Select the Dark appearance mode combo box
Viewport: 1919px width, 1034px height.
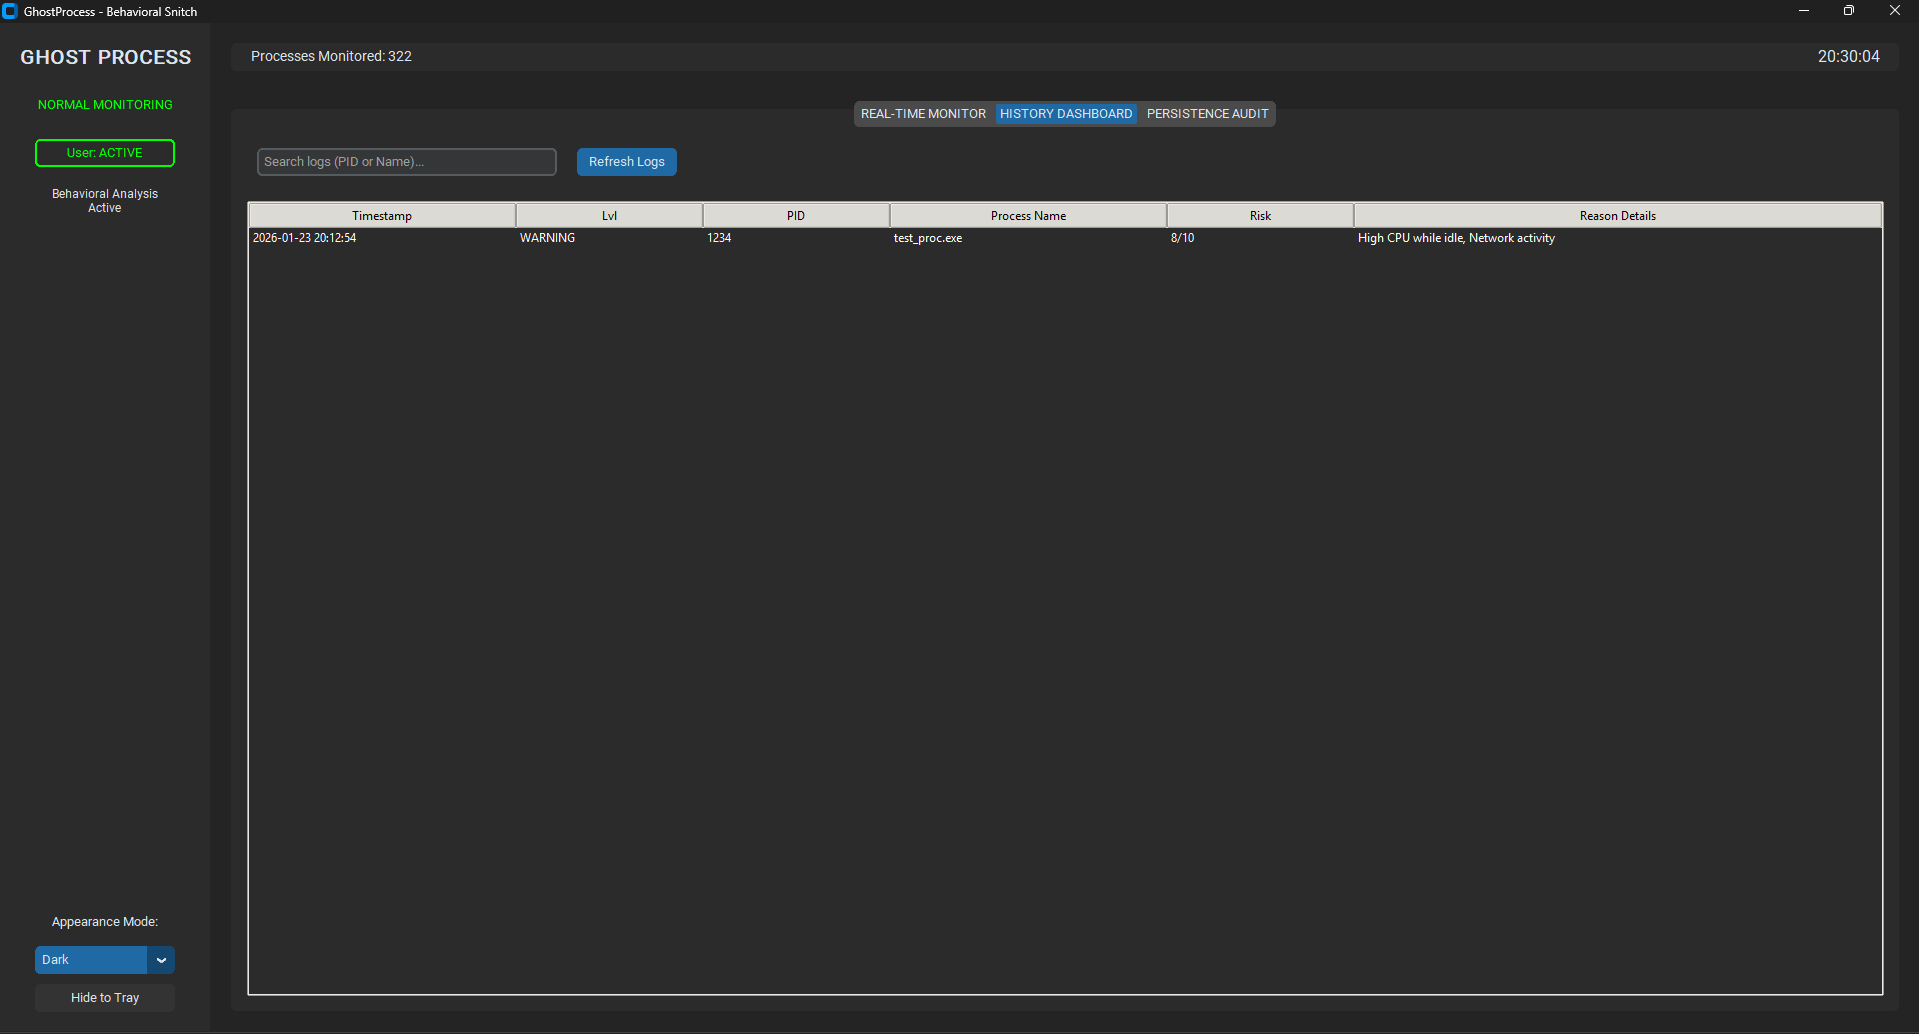pos(91,960)
